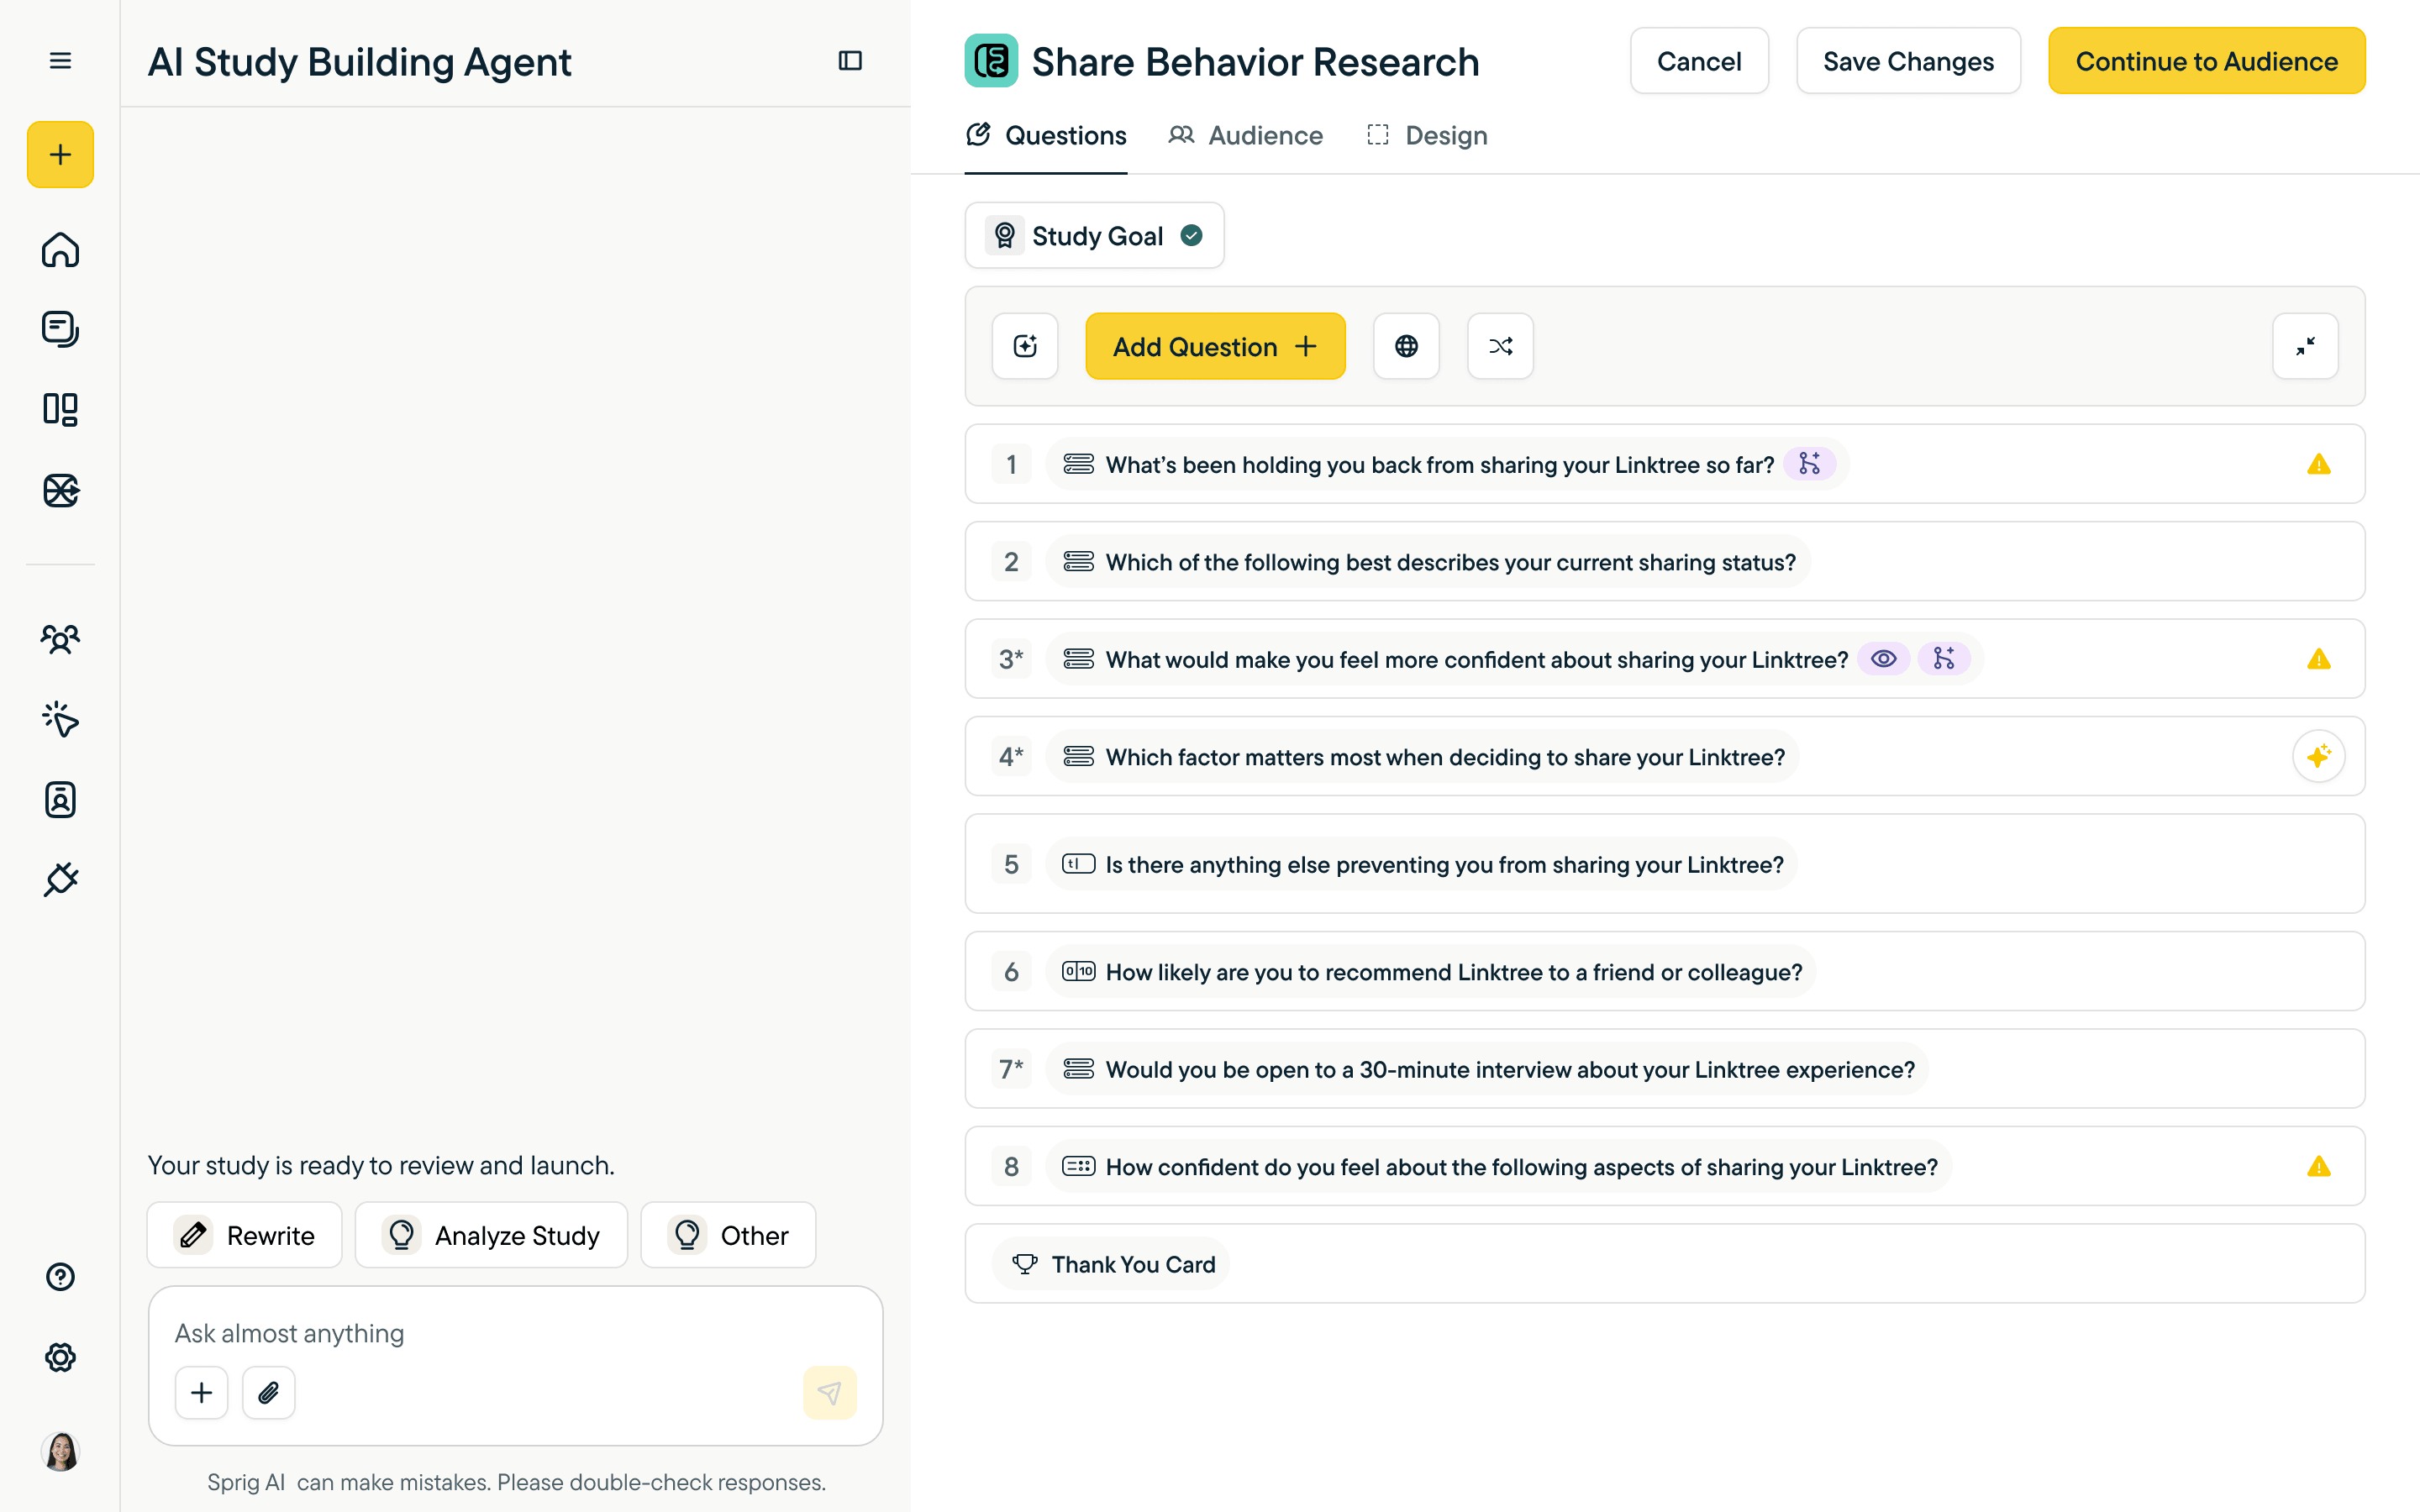Click the matrix type icon on question 8
Viewport: 2420px width, 1512px height.
point(1078,1166)
